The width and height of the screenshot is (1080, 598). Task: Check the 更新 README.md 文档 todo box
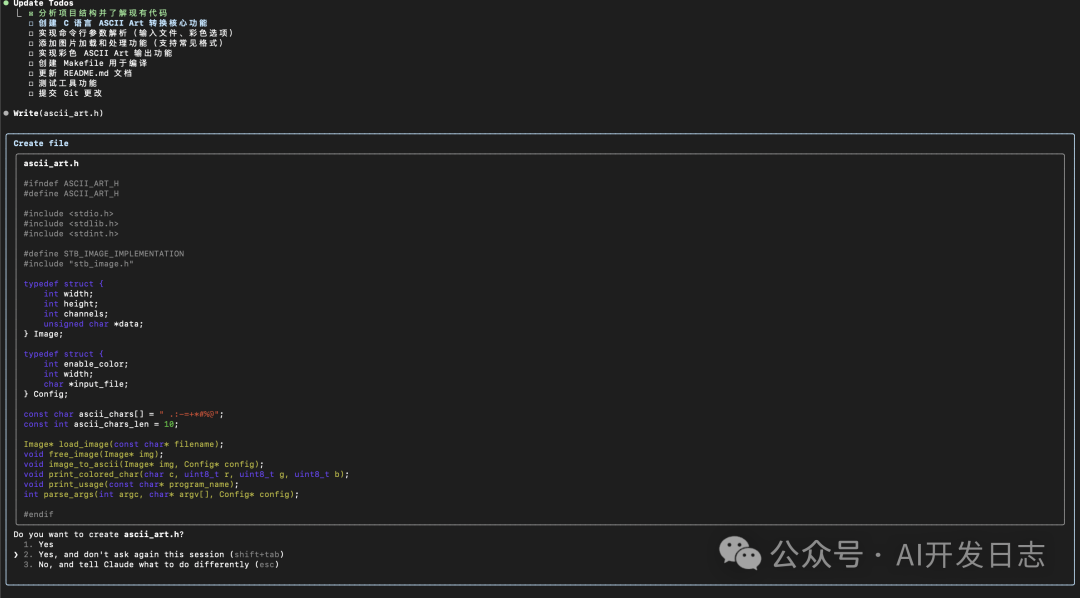(30, 72)
